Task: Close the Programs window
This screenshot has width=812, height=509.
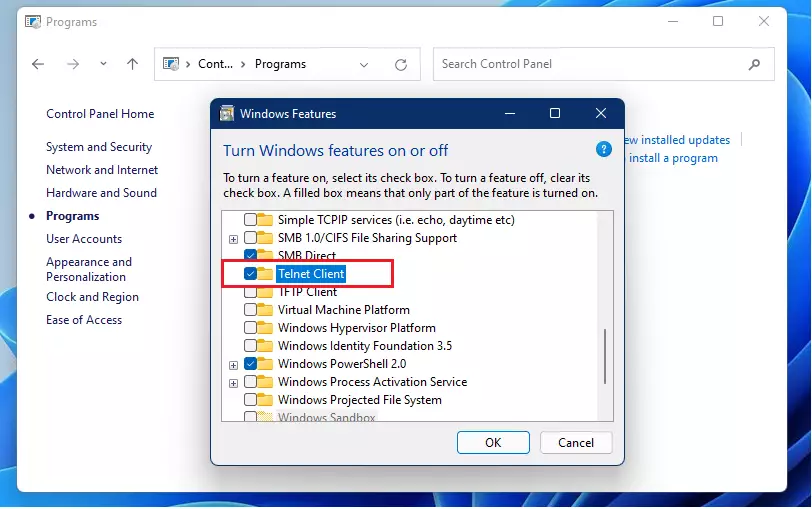Action: [x=764, y=21]
